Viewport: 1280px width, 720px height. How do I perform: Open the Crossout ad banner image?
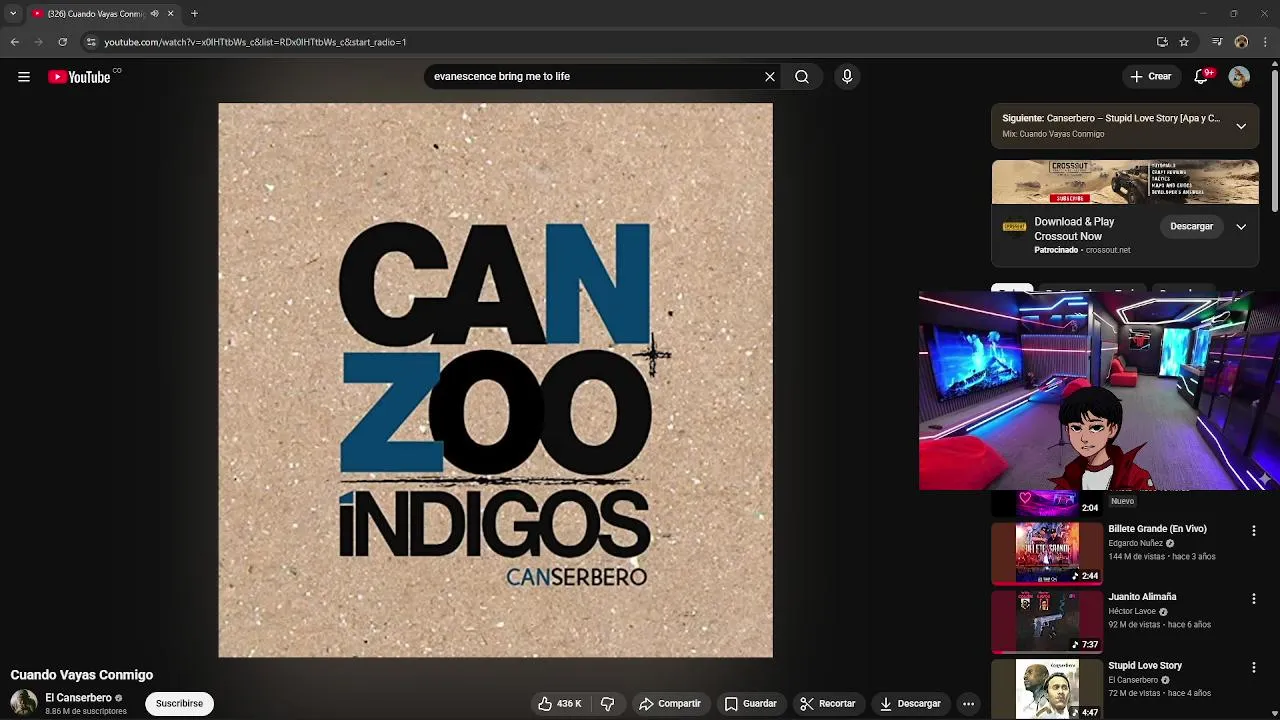click(1125, 182)
